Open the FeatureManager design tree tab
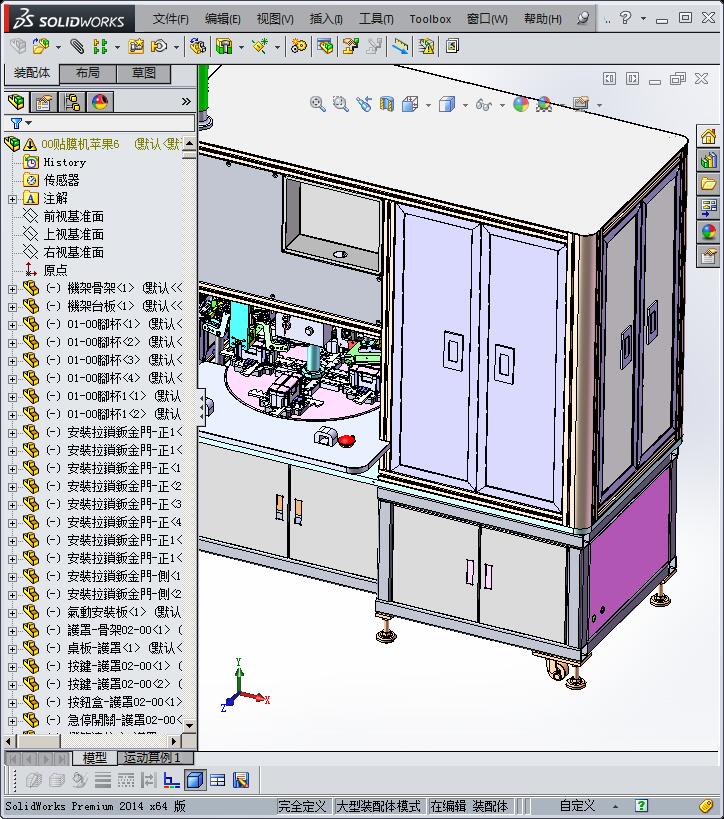This screenshot has height=819, width=724. coord(16,101)
